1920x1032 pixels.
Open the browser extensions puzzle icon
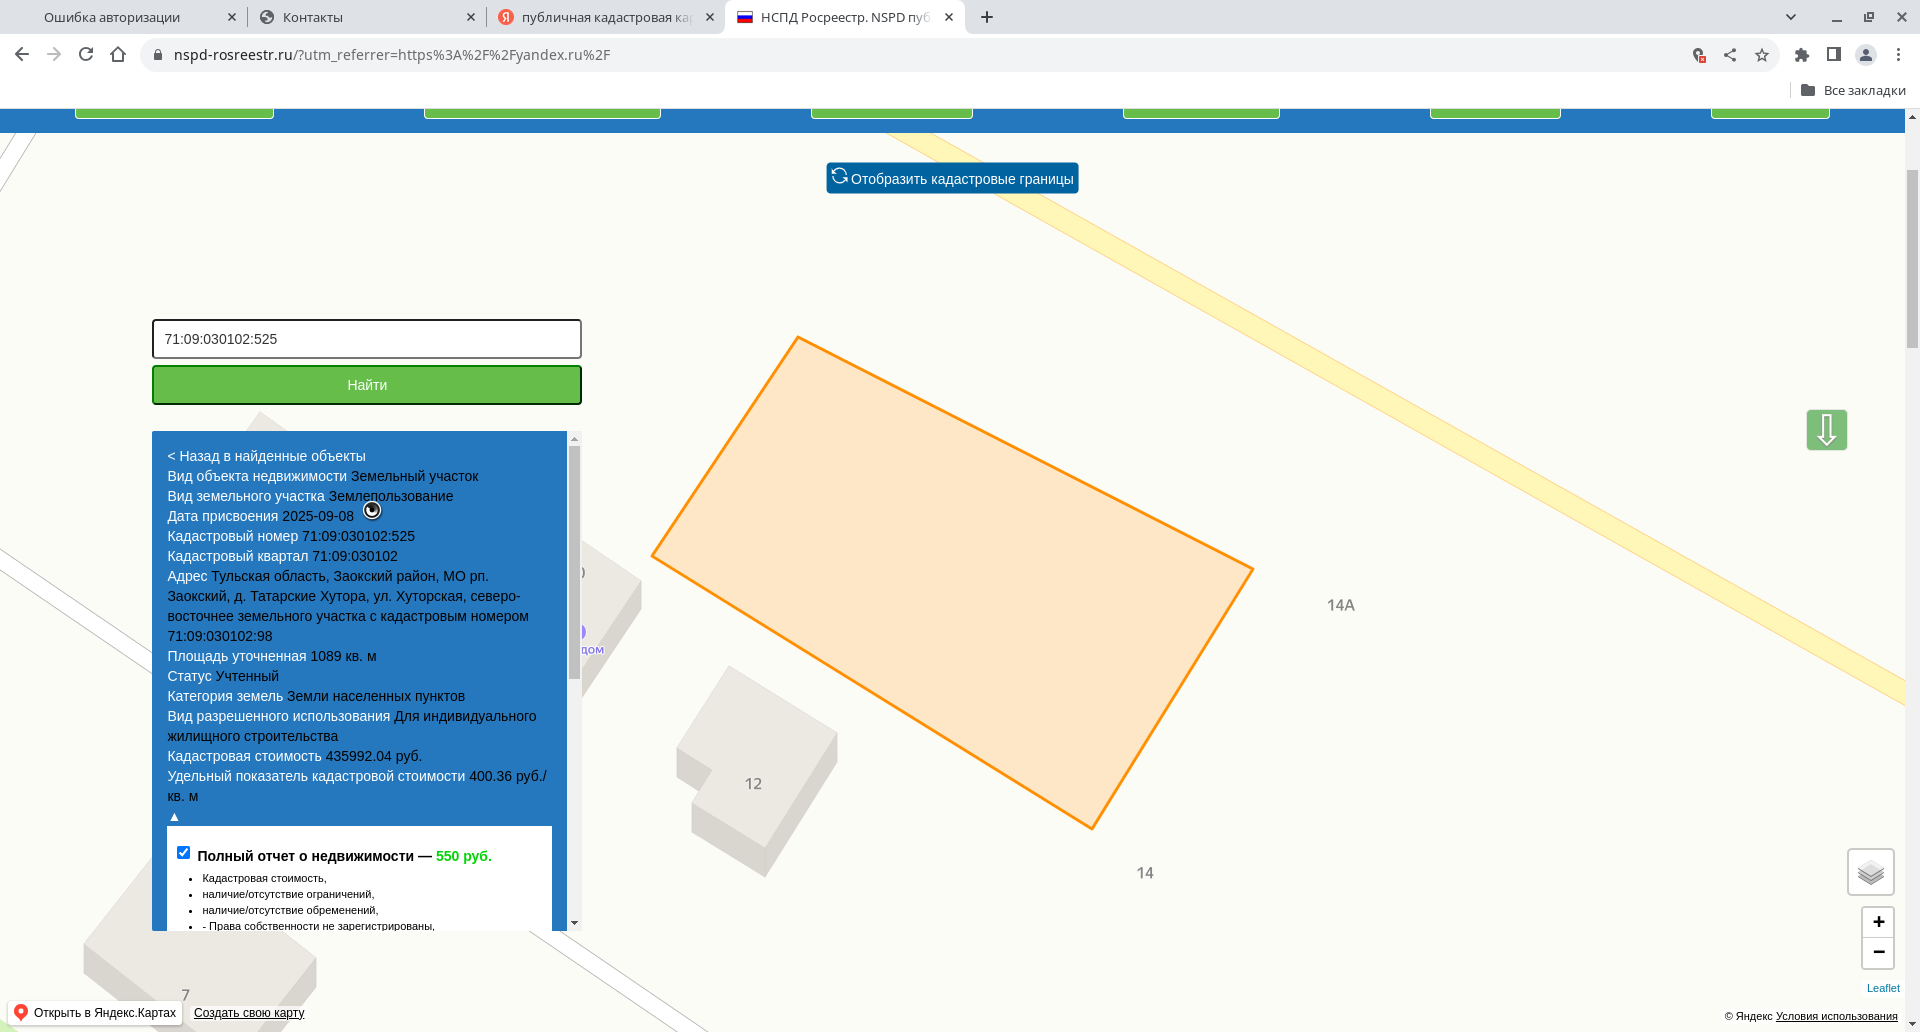tap(1802, 55)
